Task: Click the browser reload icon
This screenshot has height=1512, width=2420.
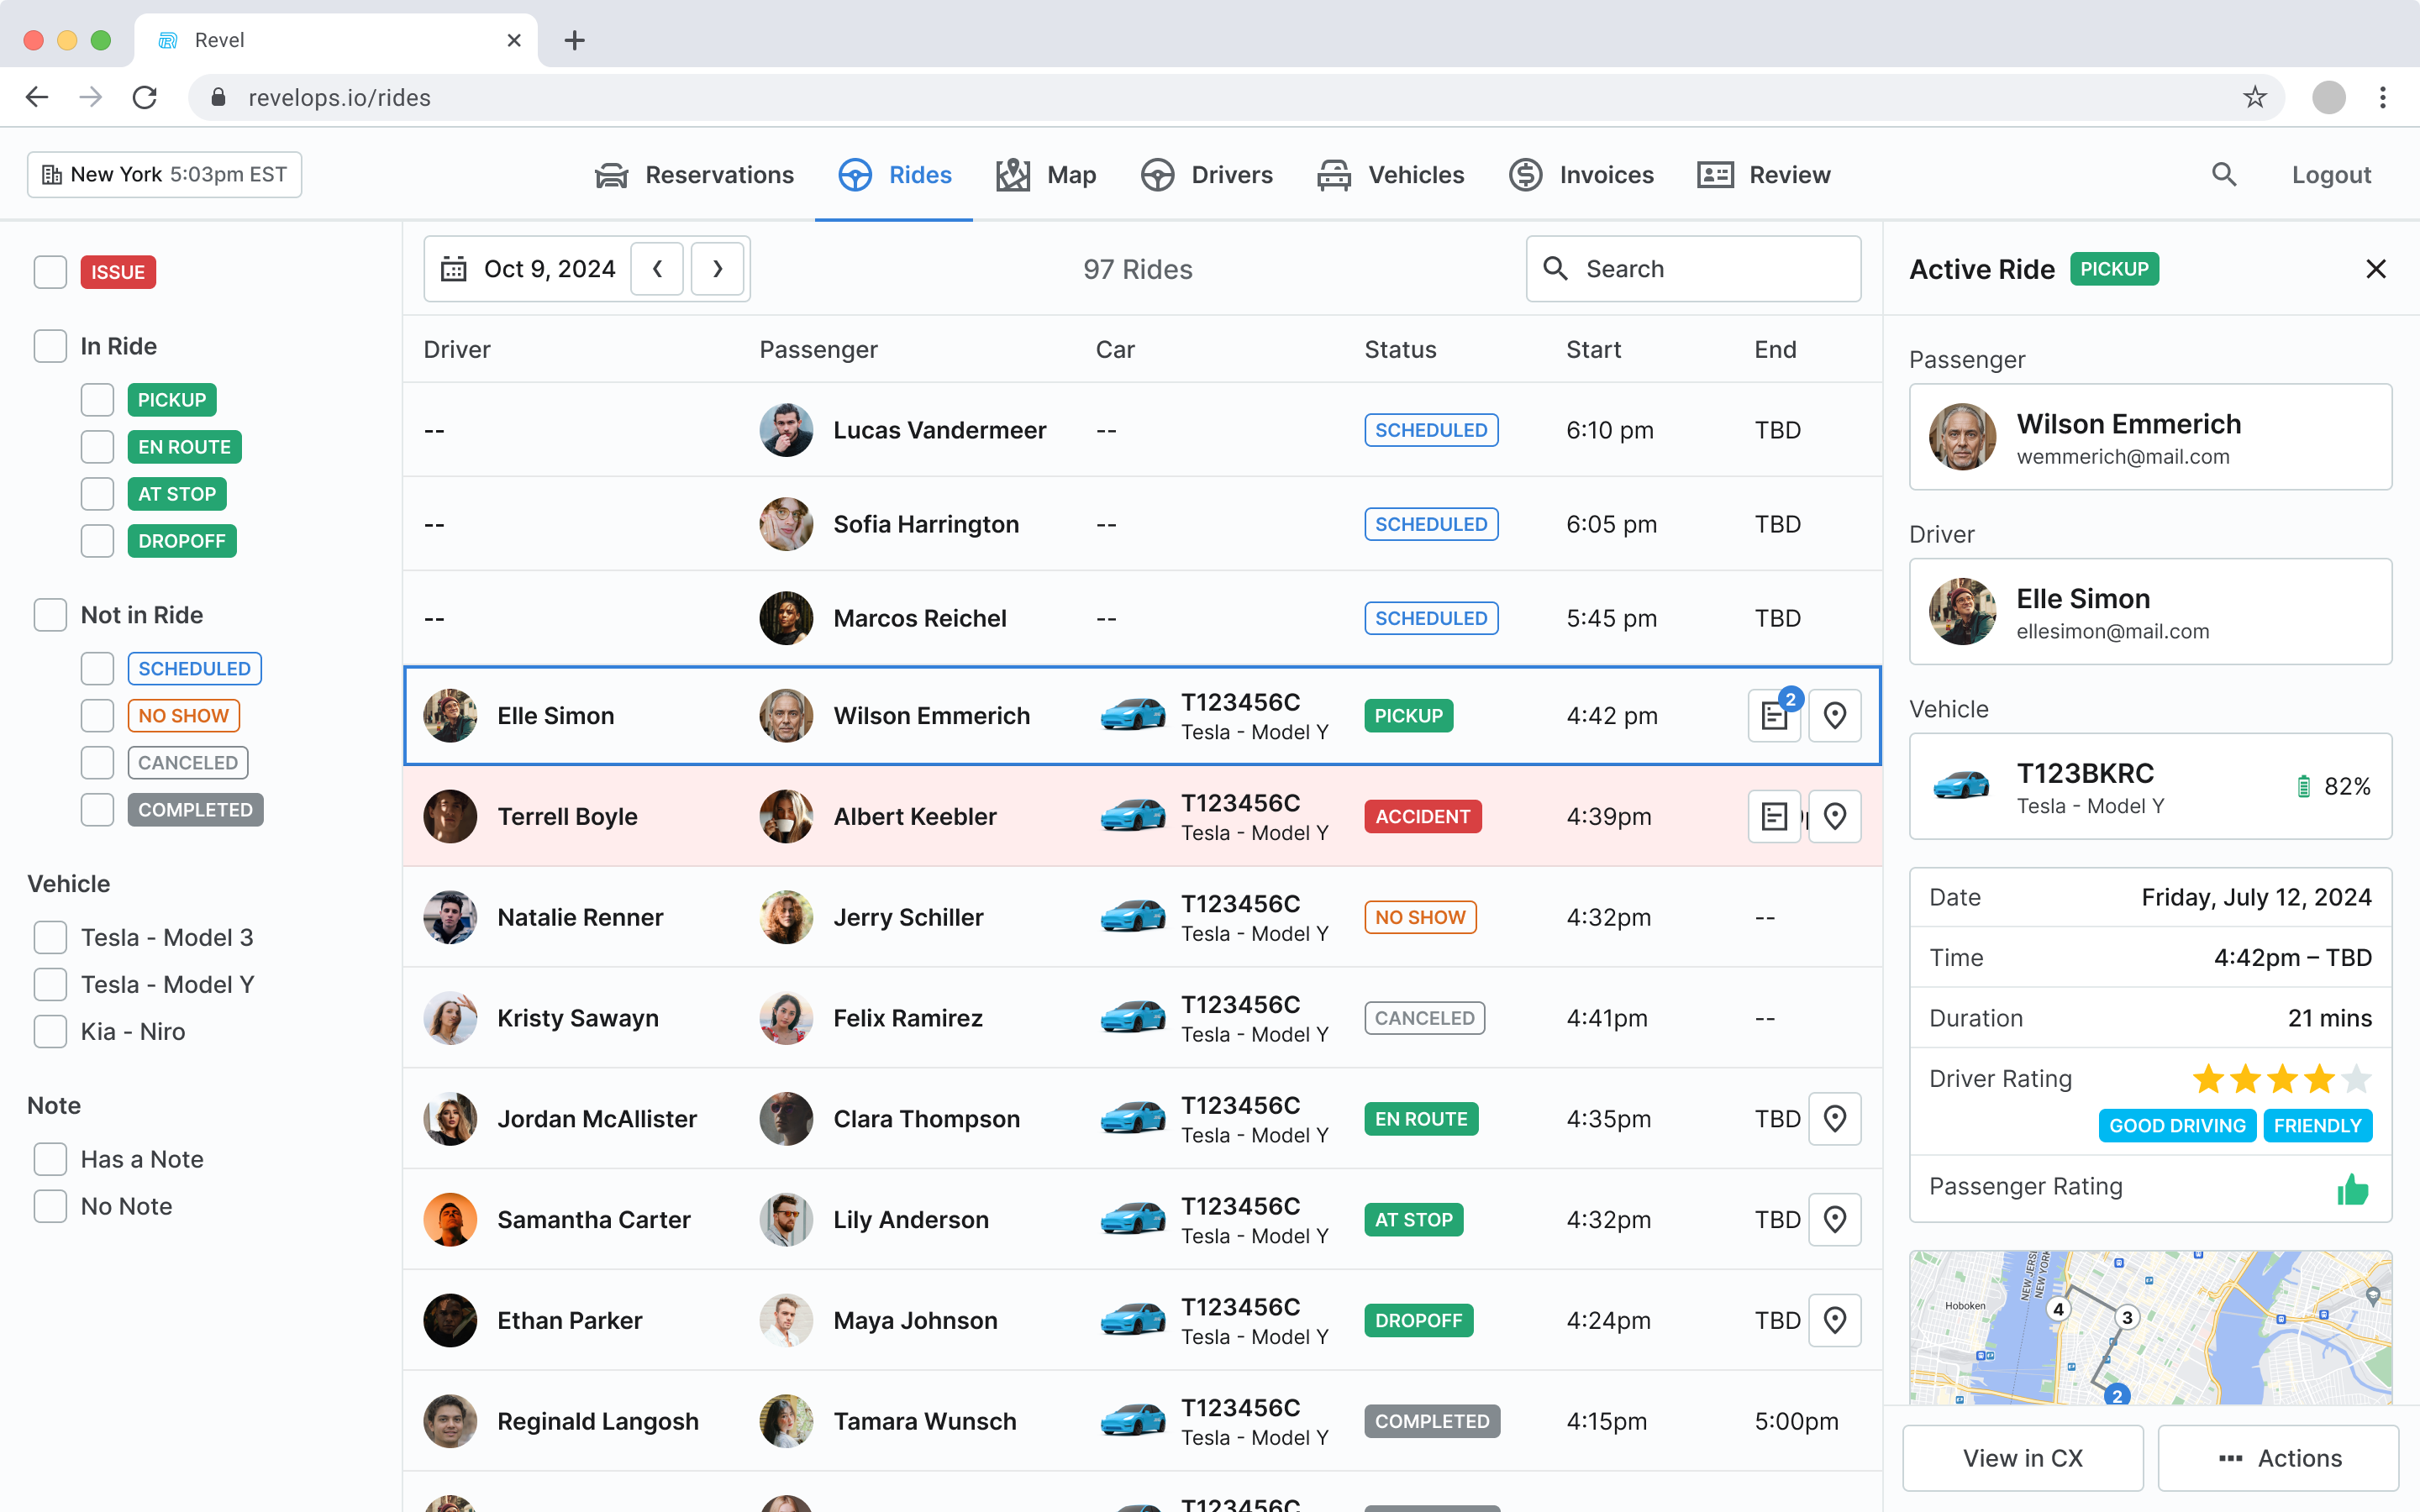Action: (145, 97)
